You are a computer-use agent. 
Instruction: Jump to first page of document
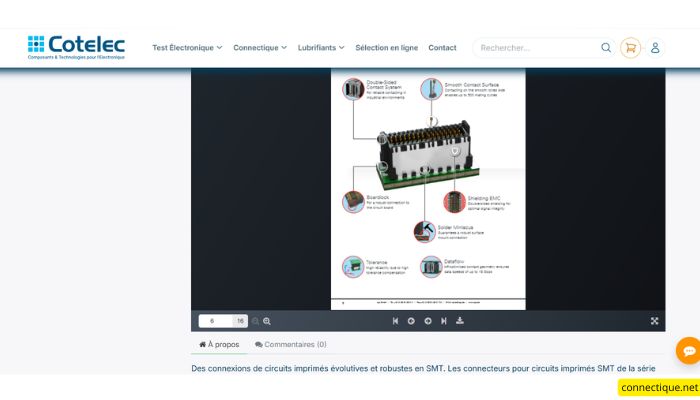point(395,321)
